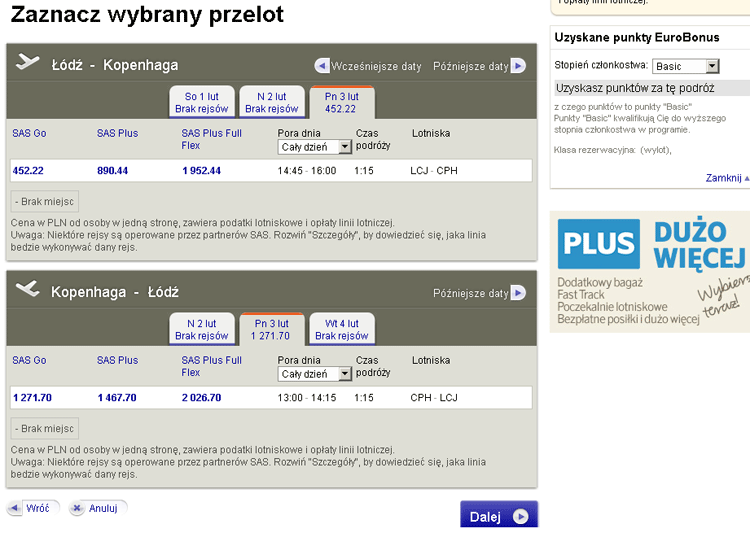Image resolution: width=750 pixels, height=533 pixels.
Task: Choose SAS Plus fare 890.44
Action: pos(112,171)
